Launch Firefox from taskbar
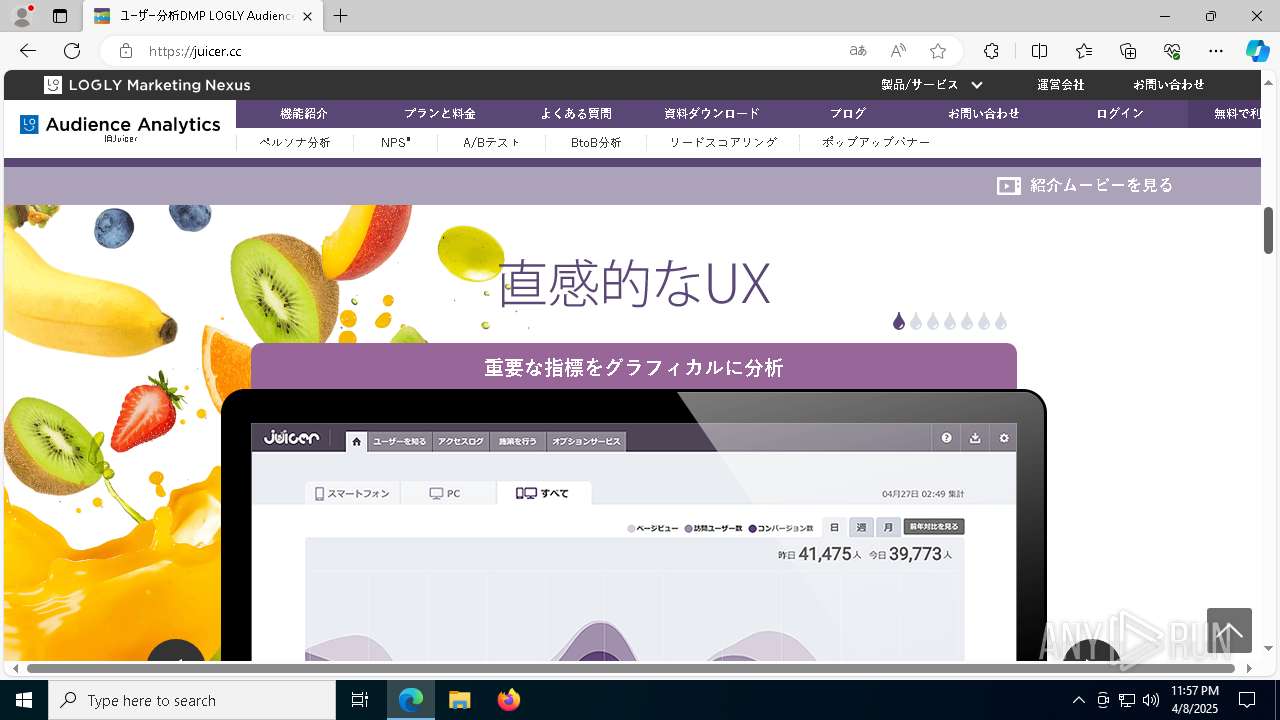 [509, 700]
